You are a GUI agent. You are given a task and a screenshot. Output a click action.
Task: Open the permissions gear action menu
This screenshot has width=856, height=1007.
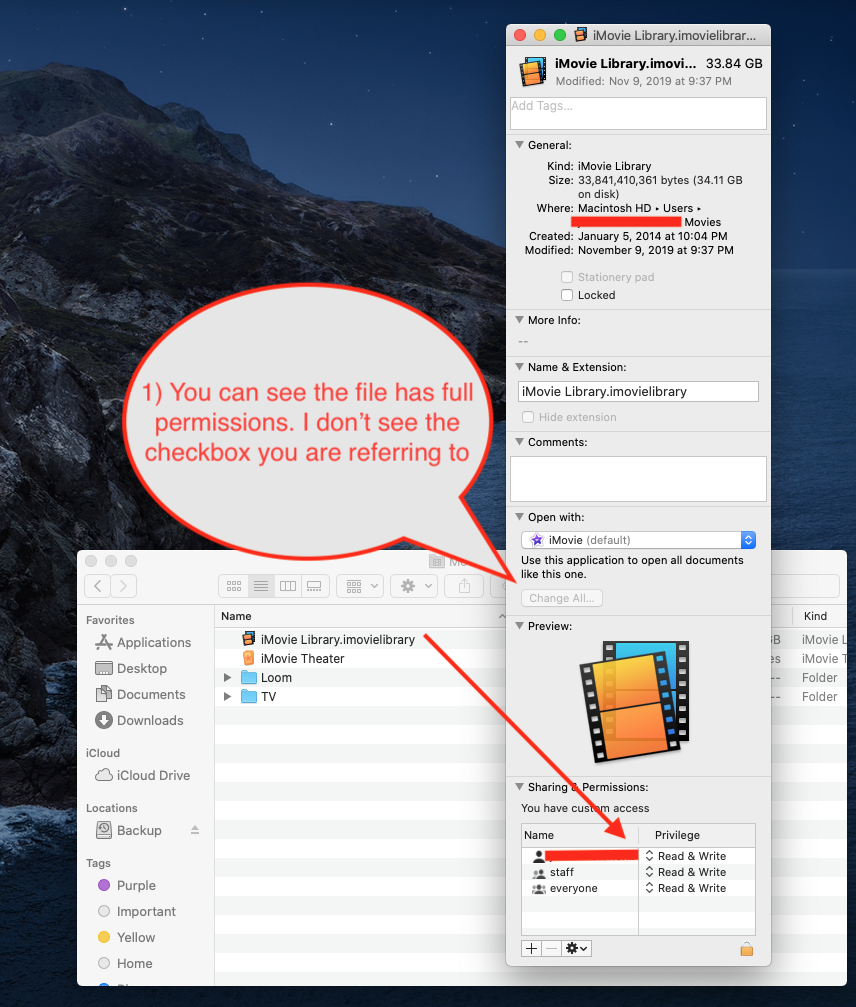pos(576,949)
